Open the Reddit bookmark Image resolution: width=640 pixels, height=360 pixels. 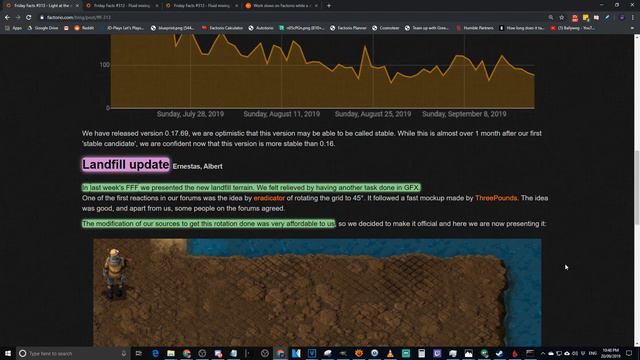(84, 28)
